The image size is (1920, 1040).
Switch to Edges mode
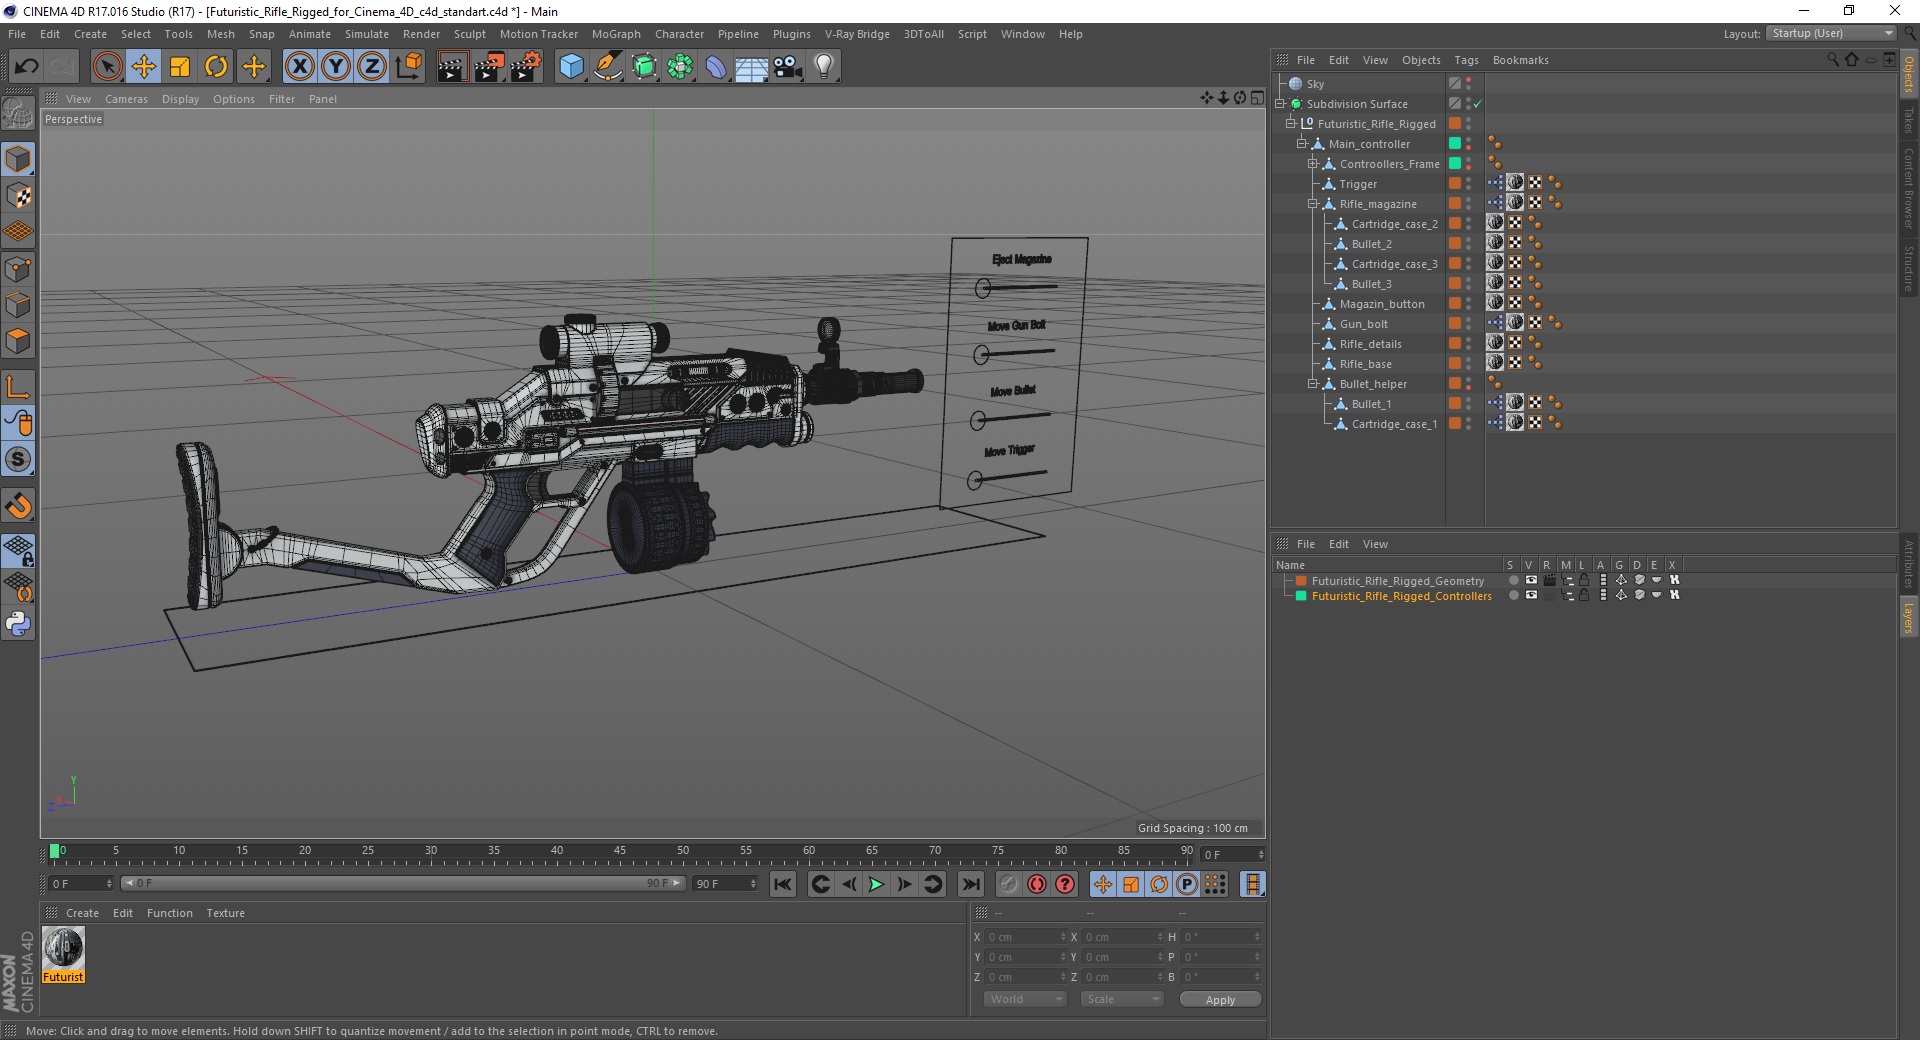point(18,305)
